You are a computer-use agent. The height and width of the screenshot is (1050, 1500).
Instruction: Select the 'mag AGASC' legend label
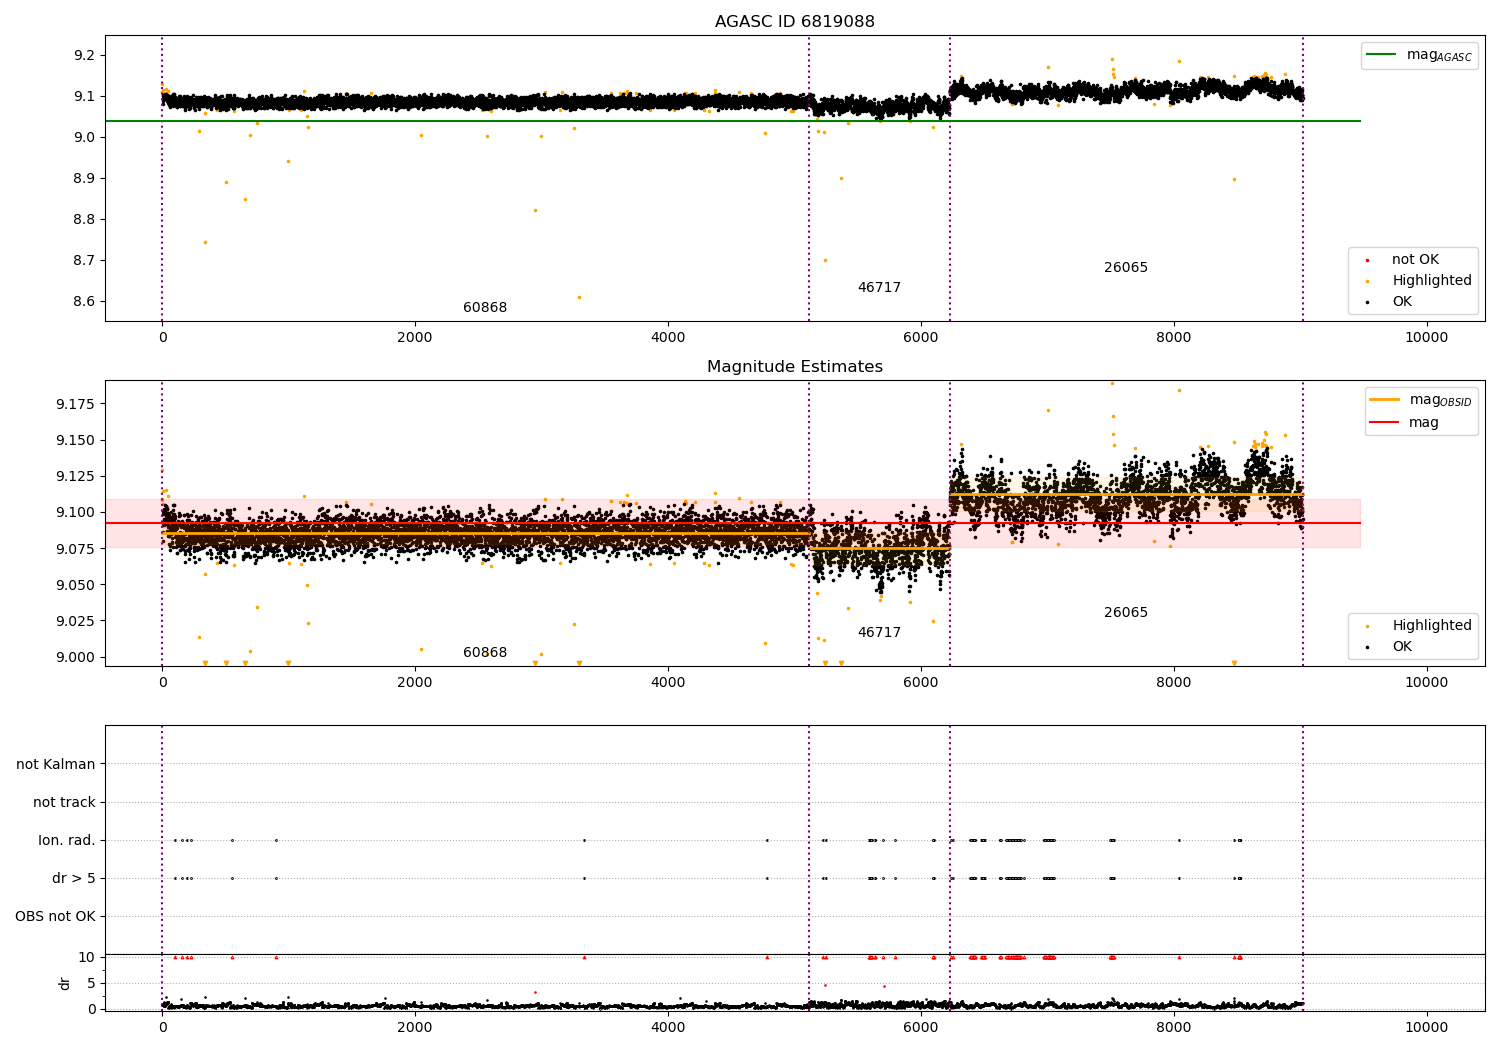point(1439,55)
